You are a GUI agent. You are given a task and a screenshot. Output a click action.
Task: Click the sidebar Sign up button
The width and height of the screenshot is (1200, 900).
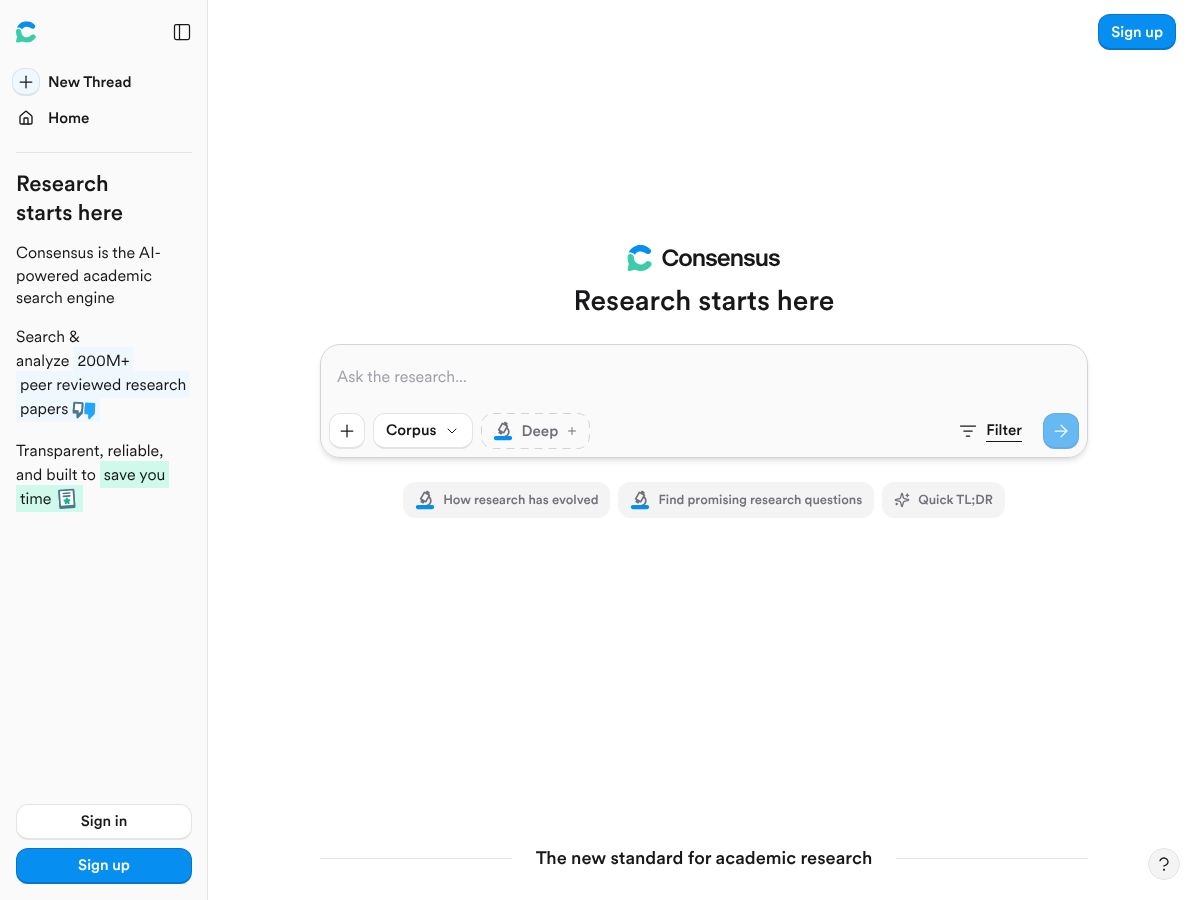[x=104, y=865]
